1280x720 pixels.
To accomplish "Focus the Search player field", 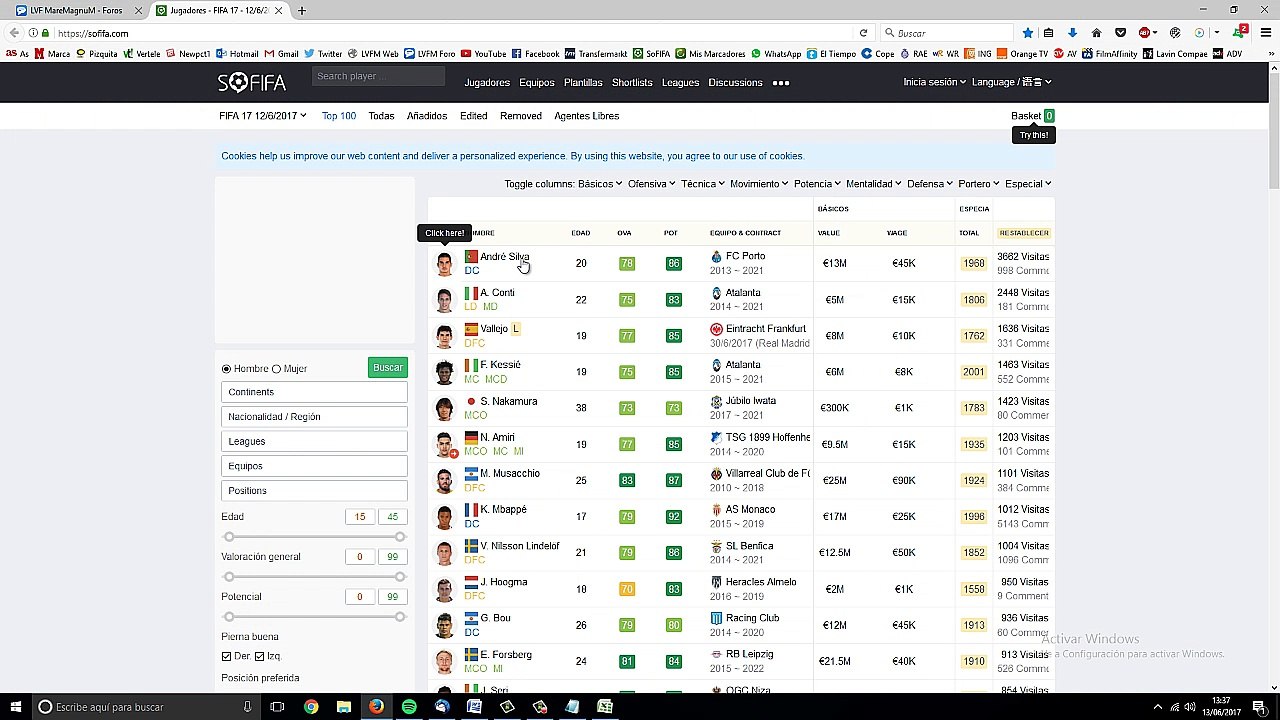I will pyautogui.click(x=378, y=76).
